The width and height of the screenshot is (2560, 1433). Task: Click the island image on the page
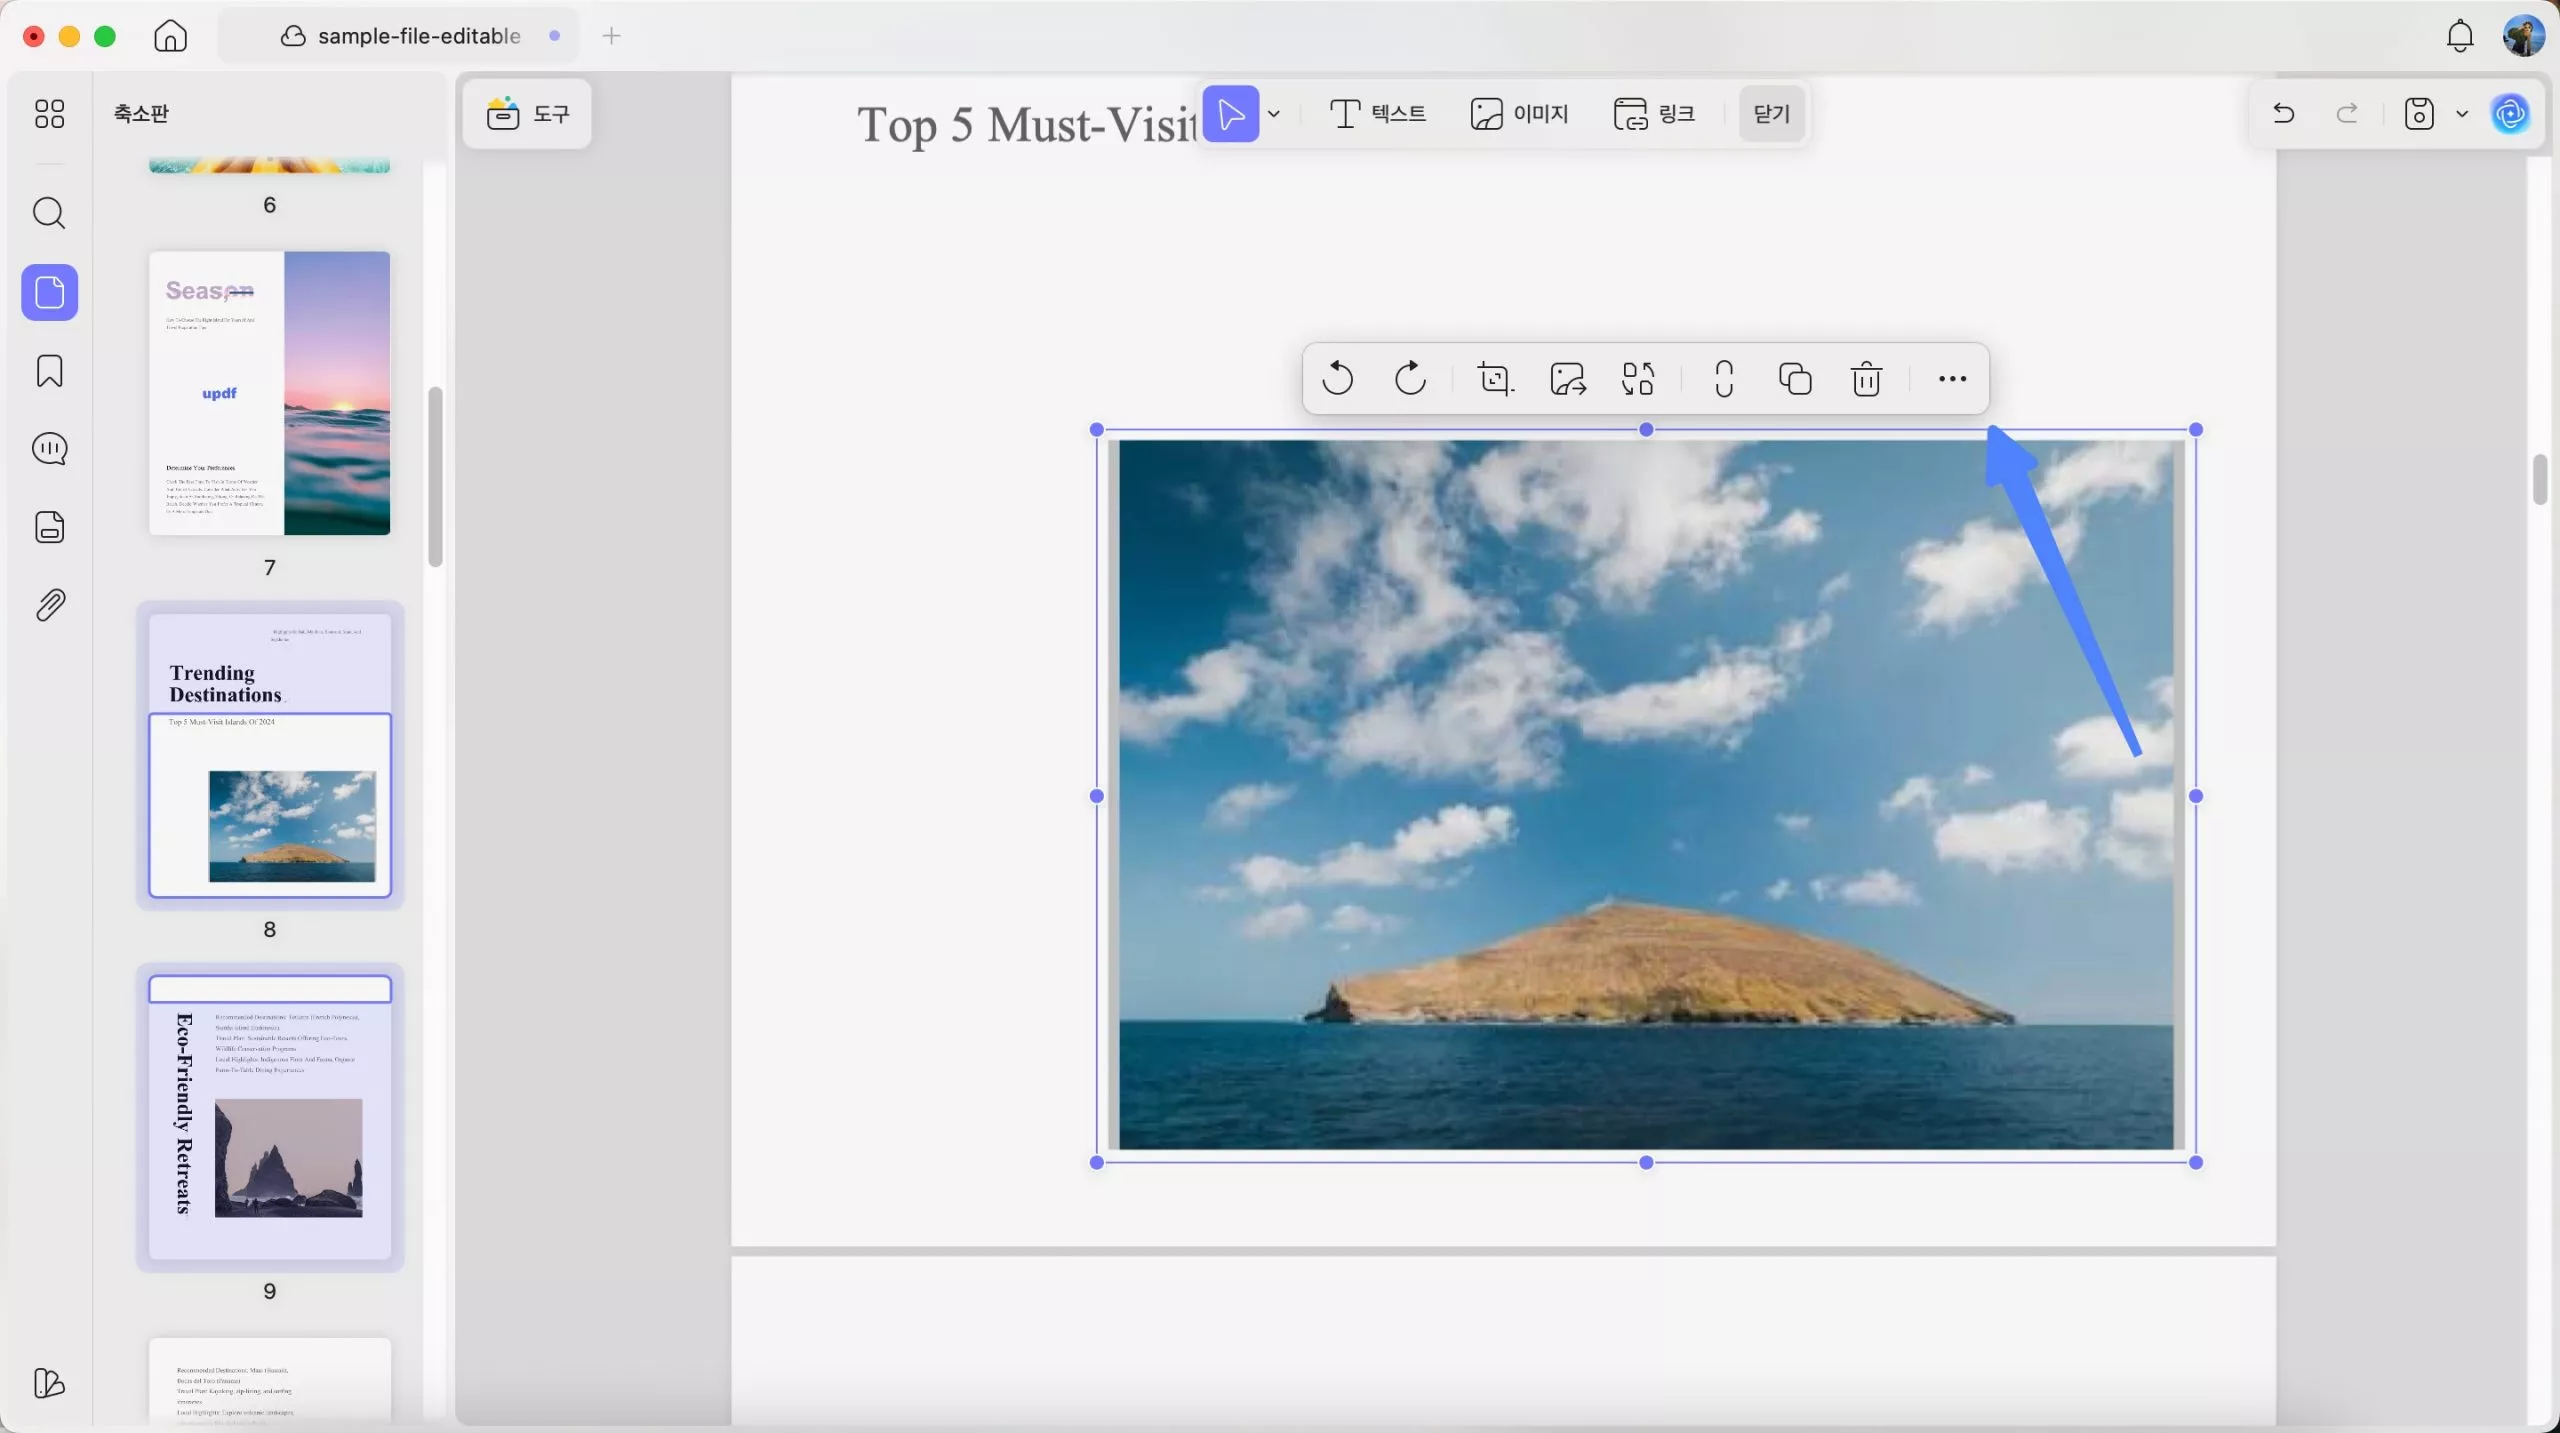[x=1645, y=795]
